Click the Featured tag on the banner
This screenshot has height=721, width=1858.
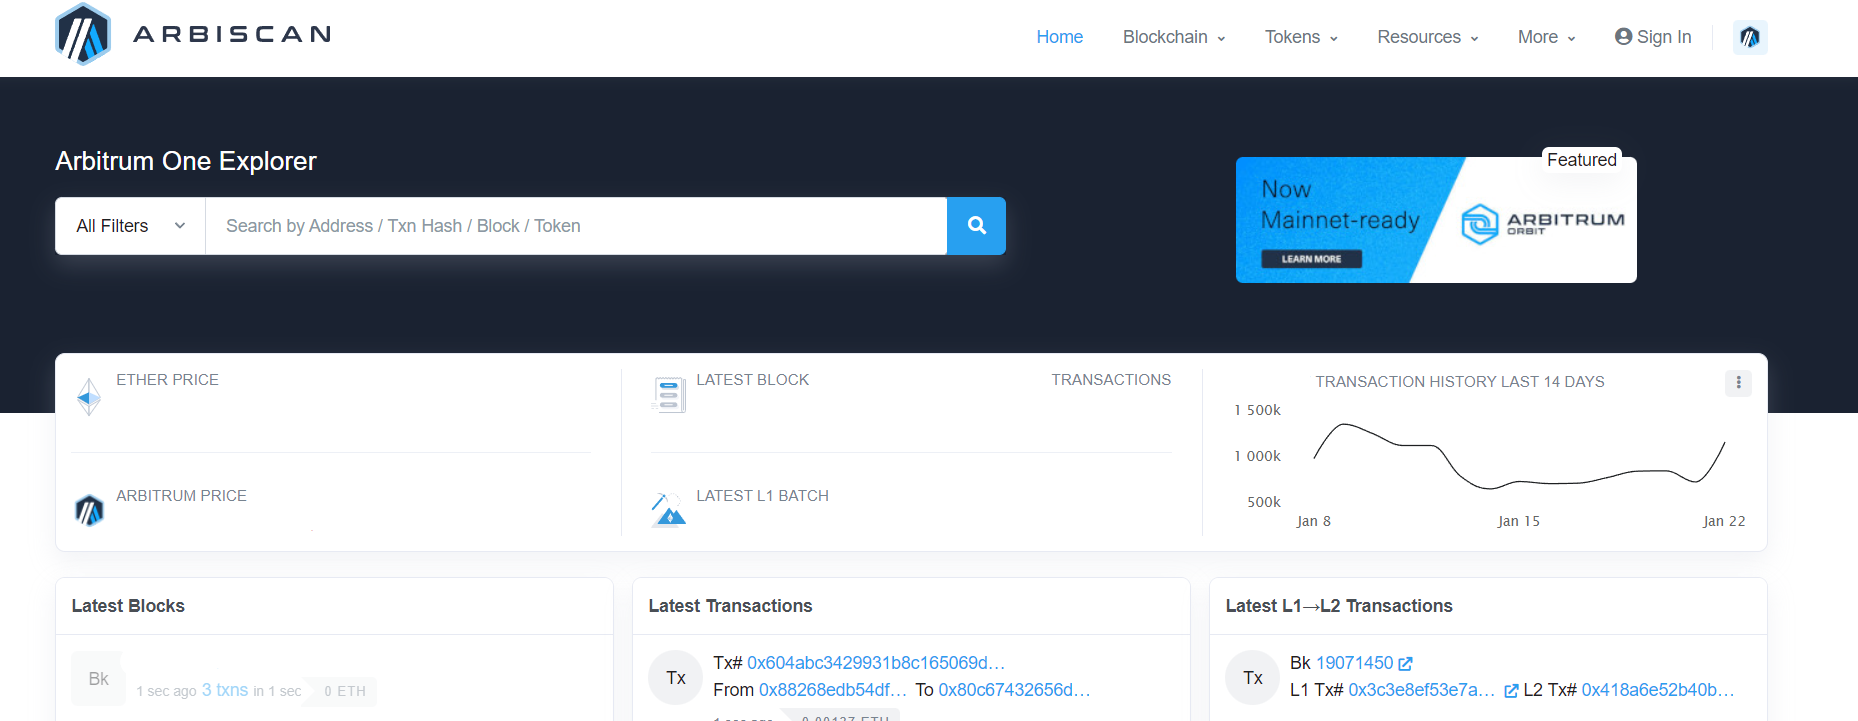(x=1581, y=160)
